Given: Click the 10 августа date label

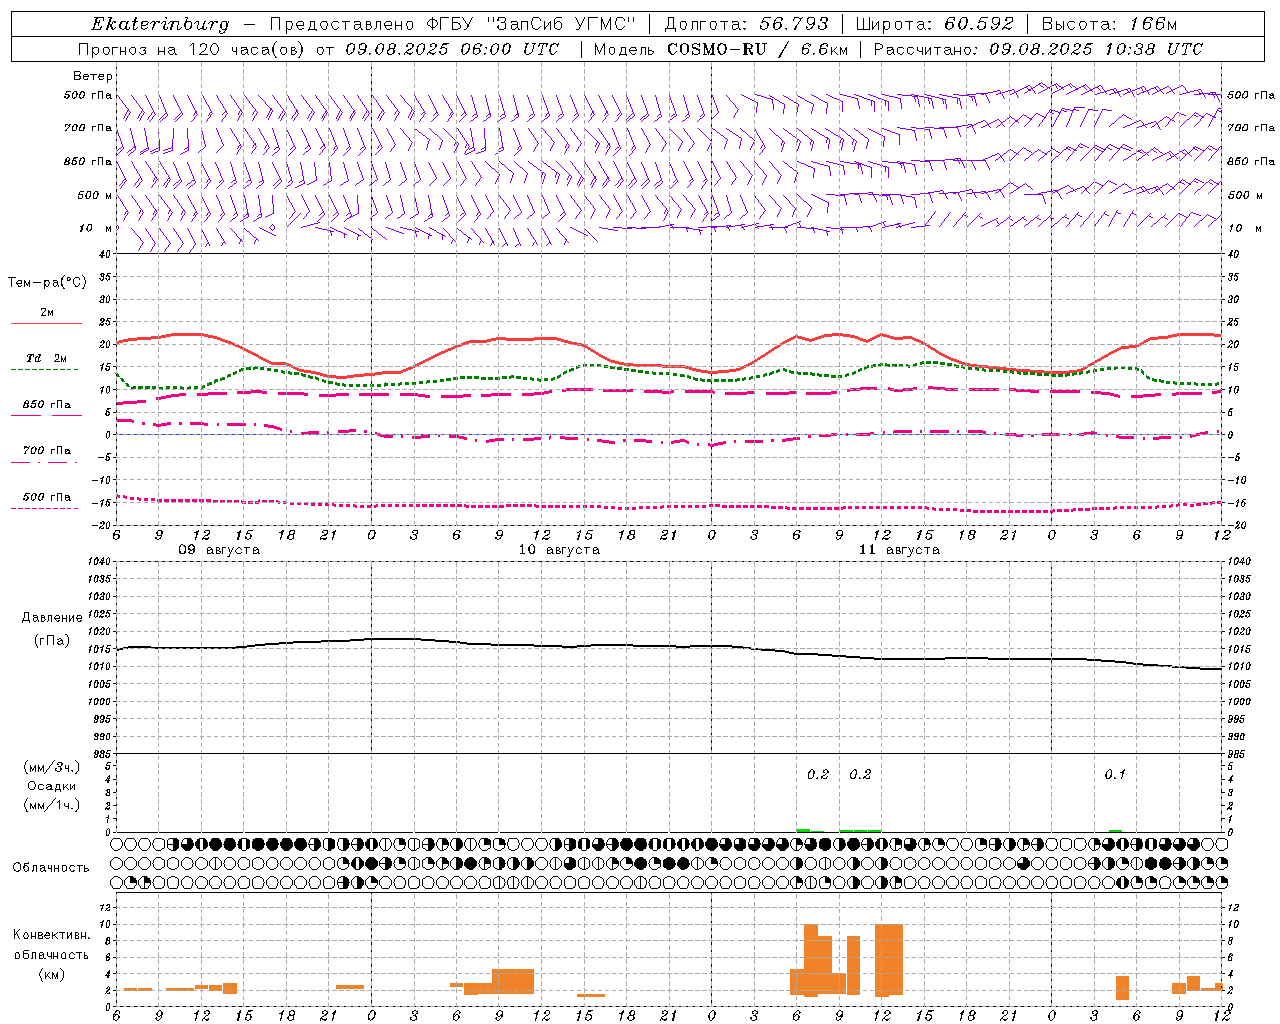Looking at the screenshot, I should pos(559,550).
